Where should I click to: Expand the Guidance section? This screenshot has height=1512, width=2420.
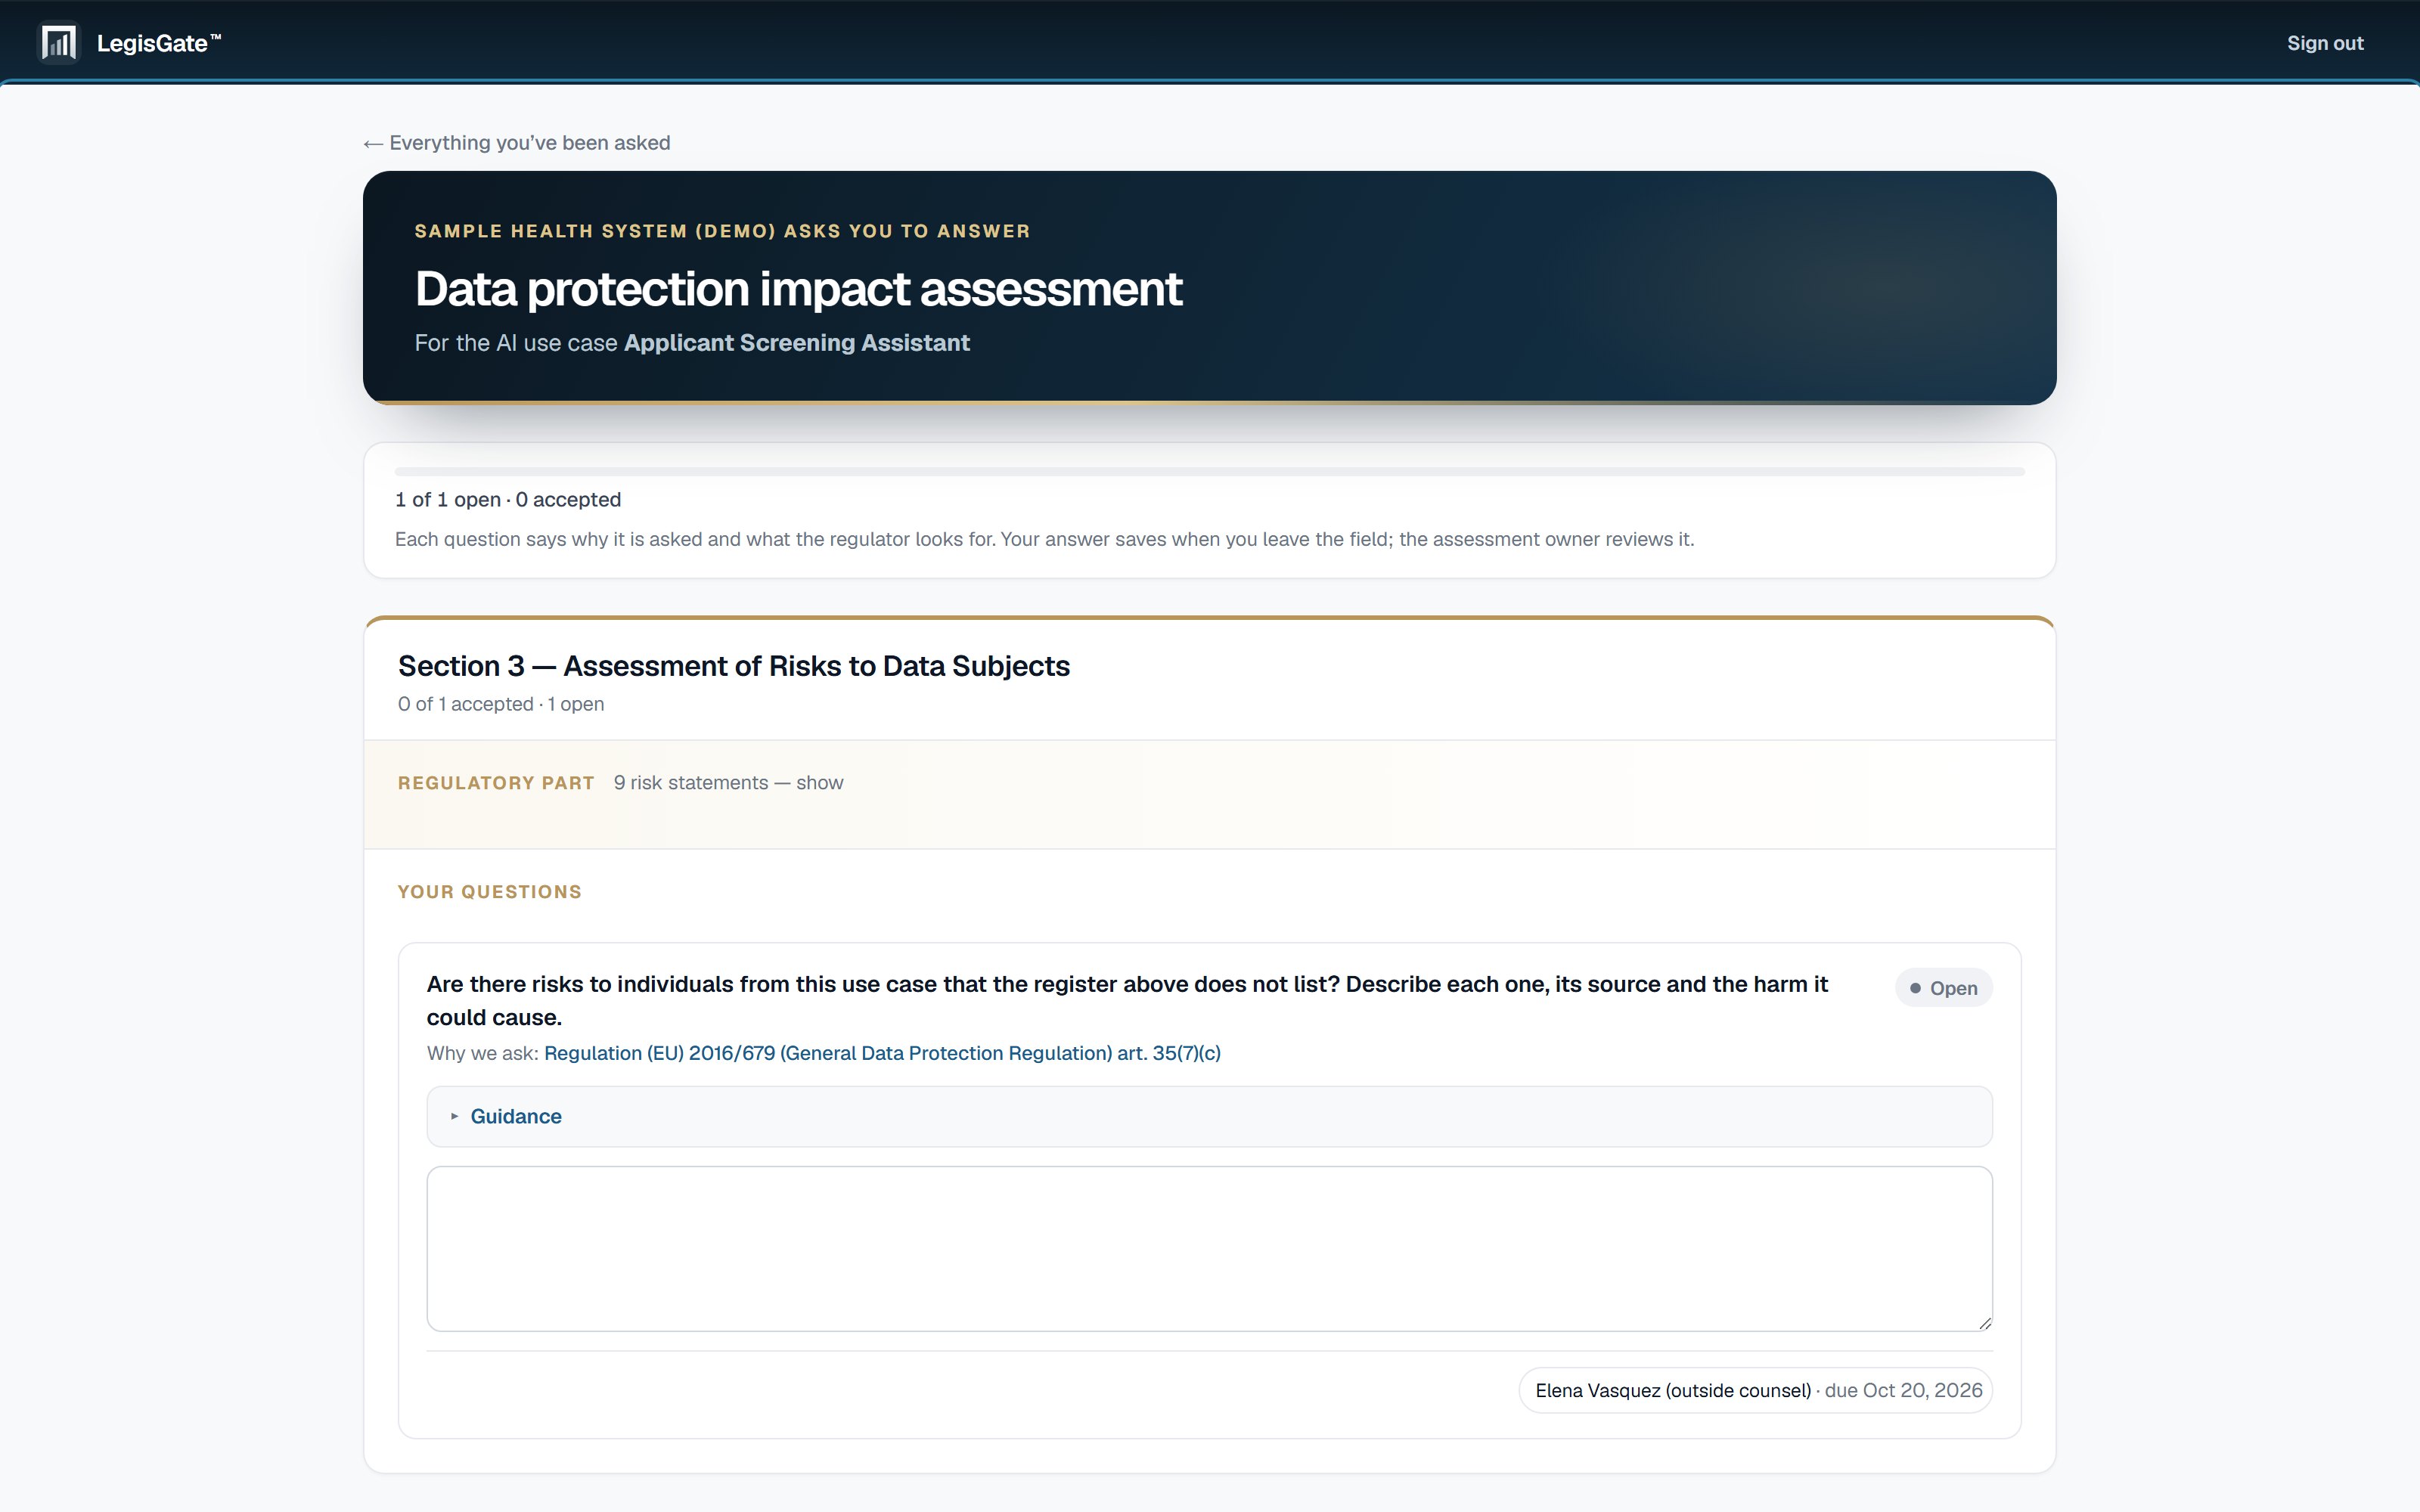[x=1209, y=1116]
